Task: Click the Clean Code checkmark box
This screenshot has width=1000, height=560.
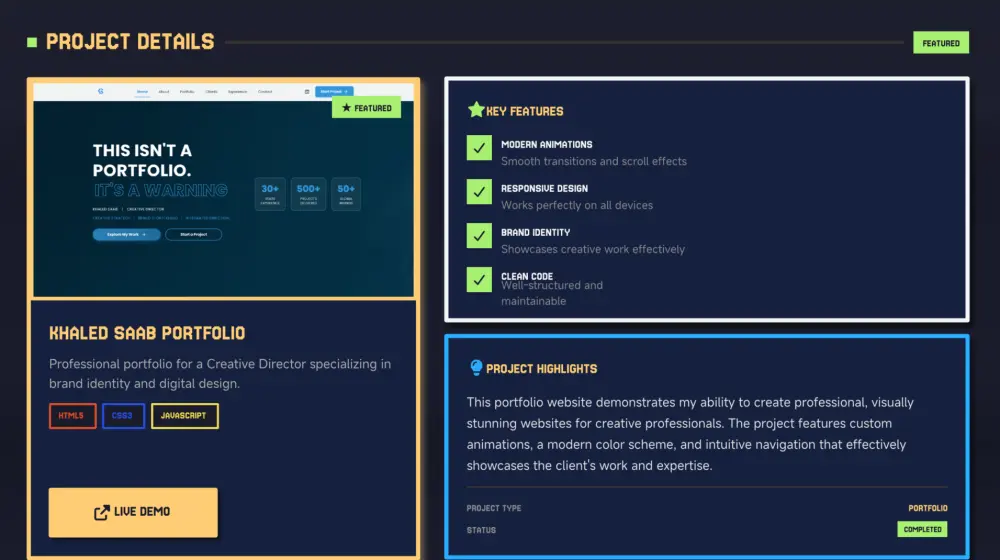Action: tap(479, 280)
